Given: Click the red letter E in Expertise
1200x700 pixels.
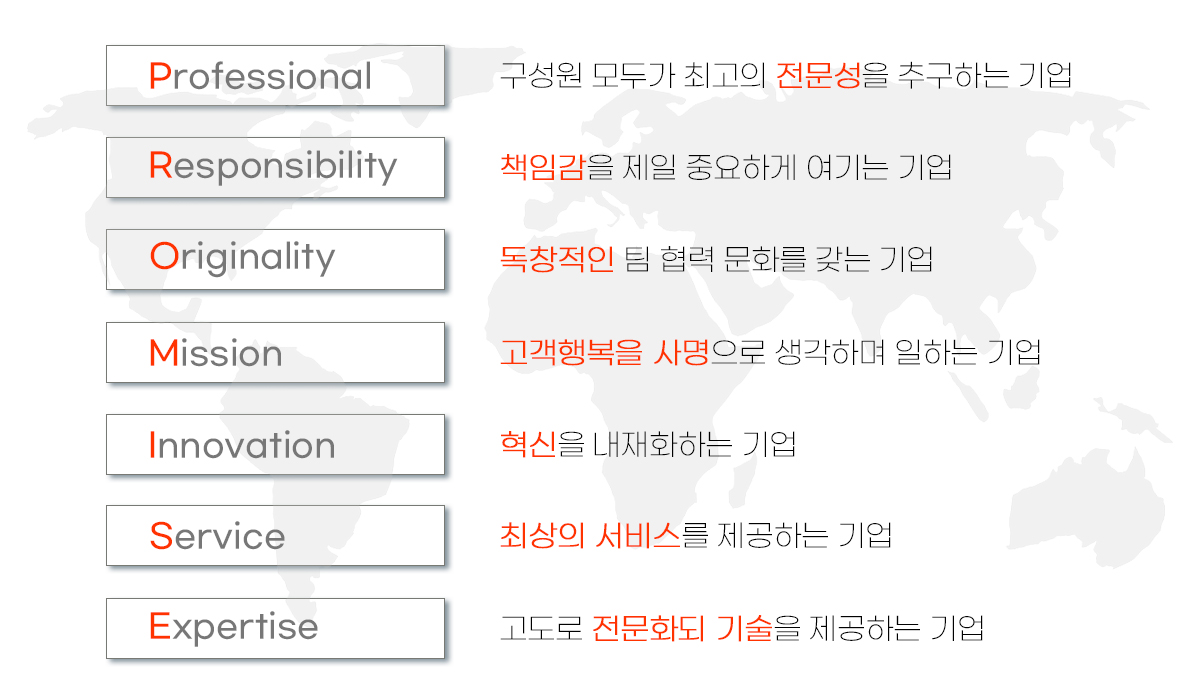Looking at the screenshot, I should 159,627.
